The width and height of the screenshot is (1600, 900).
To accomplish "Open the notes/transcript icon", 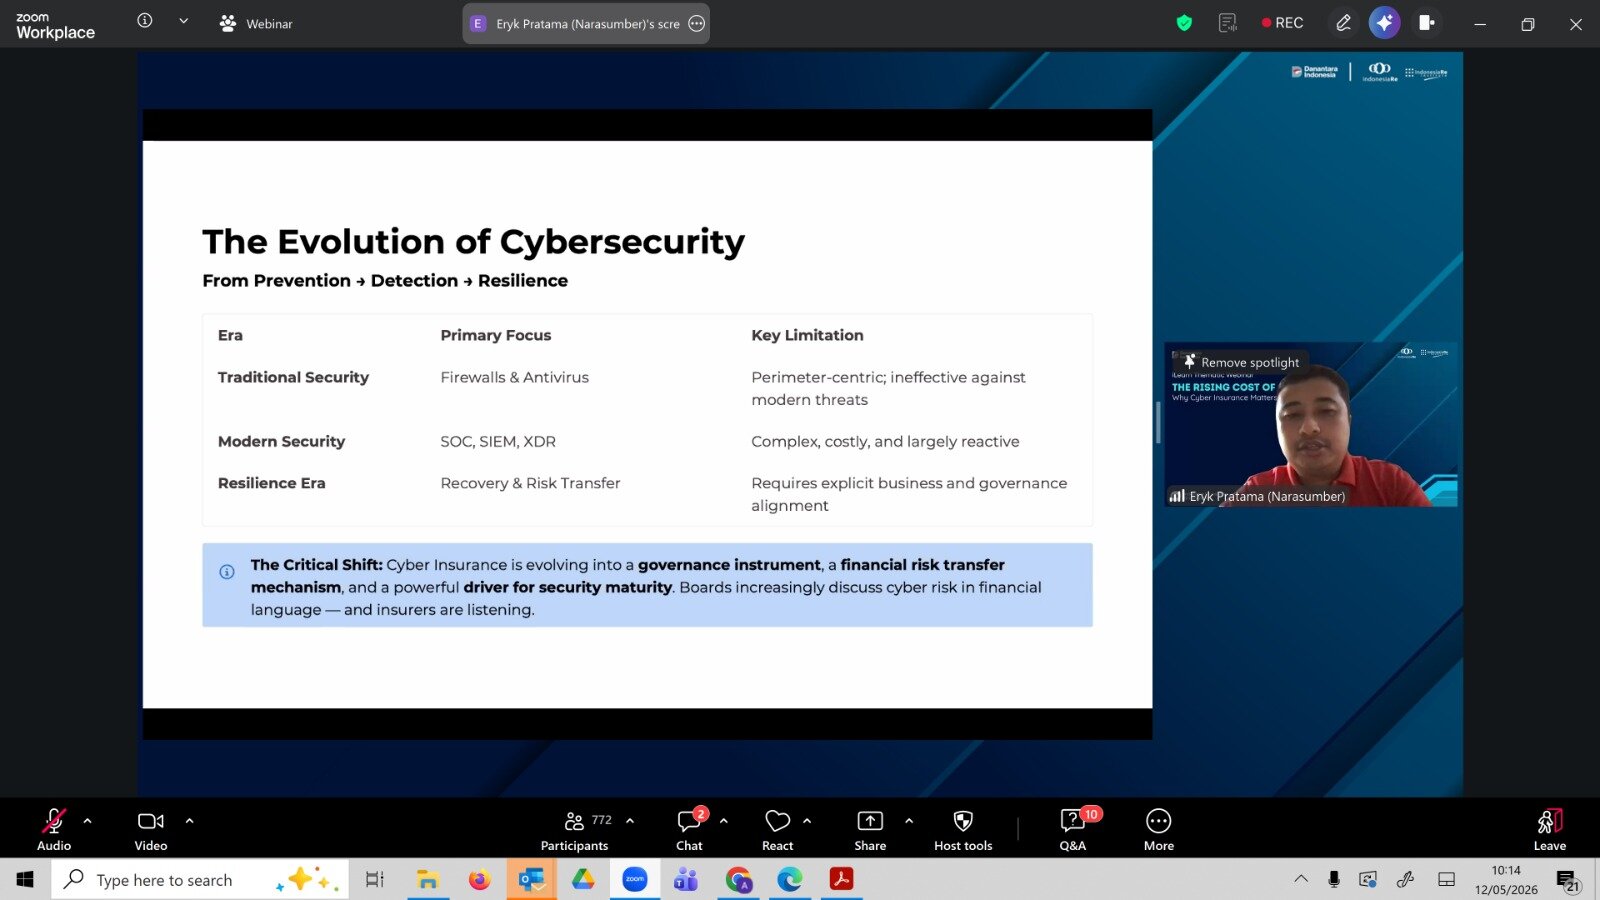I will point(1228,23).
